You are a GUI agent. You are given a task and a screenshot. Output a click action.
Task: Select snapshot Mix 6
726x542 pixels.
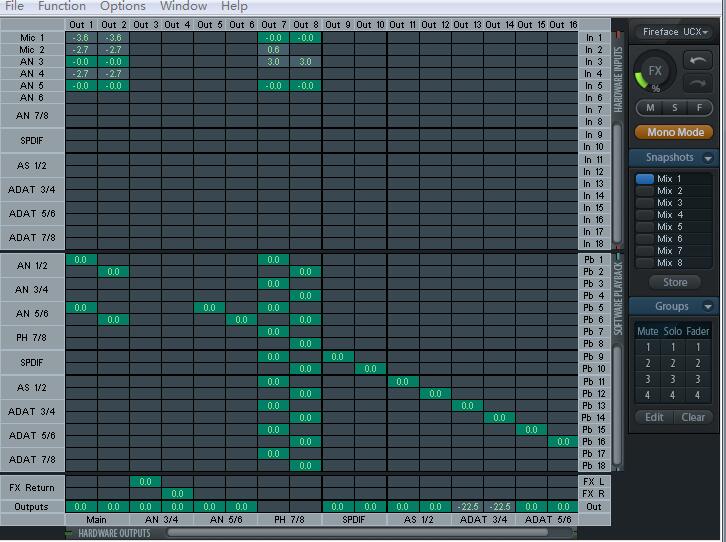pos(674,239)
